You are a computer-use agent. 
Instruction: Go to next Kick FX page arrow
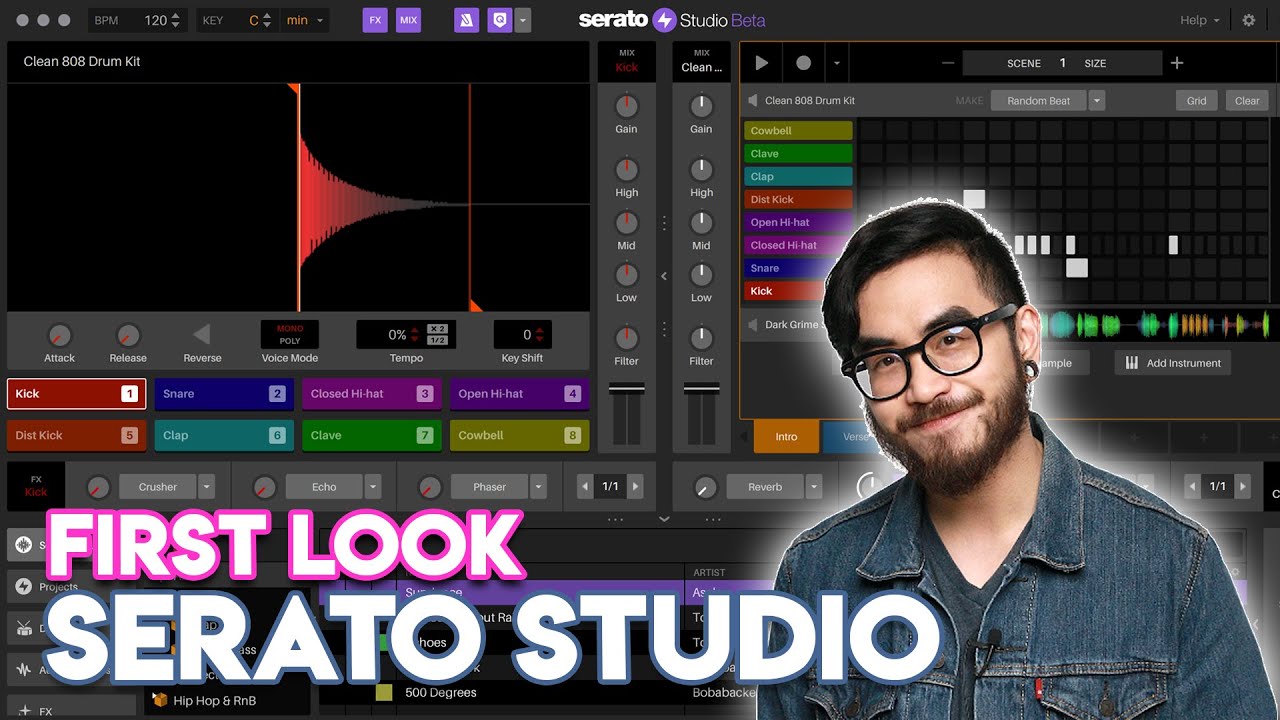coord(634,487)
